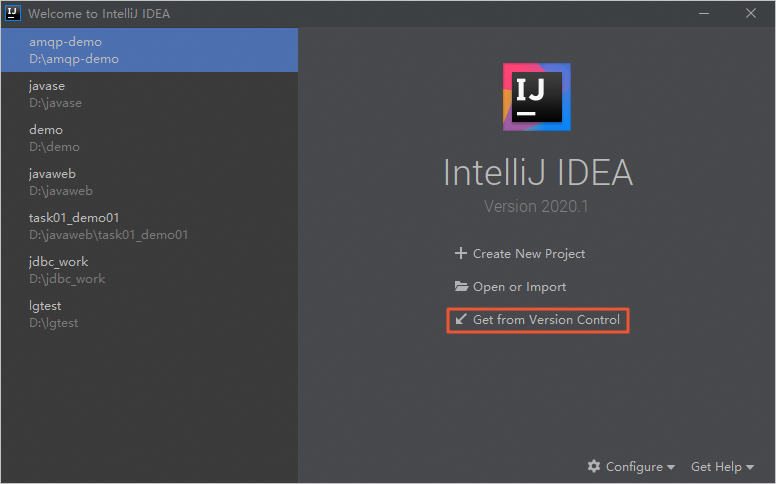Open the lgtest recent project
This screenshot has height=484, width=776.
(149, 314)
